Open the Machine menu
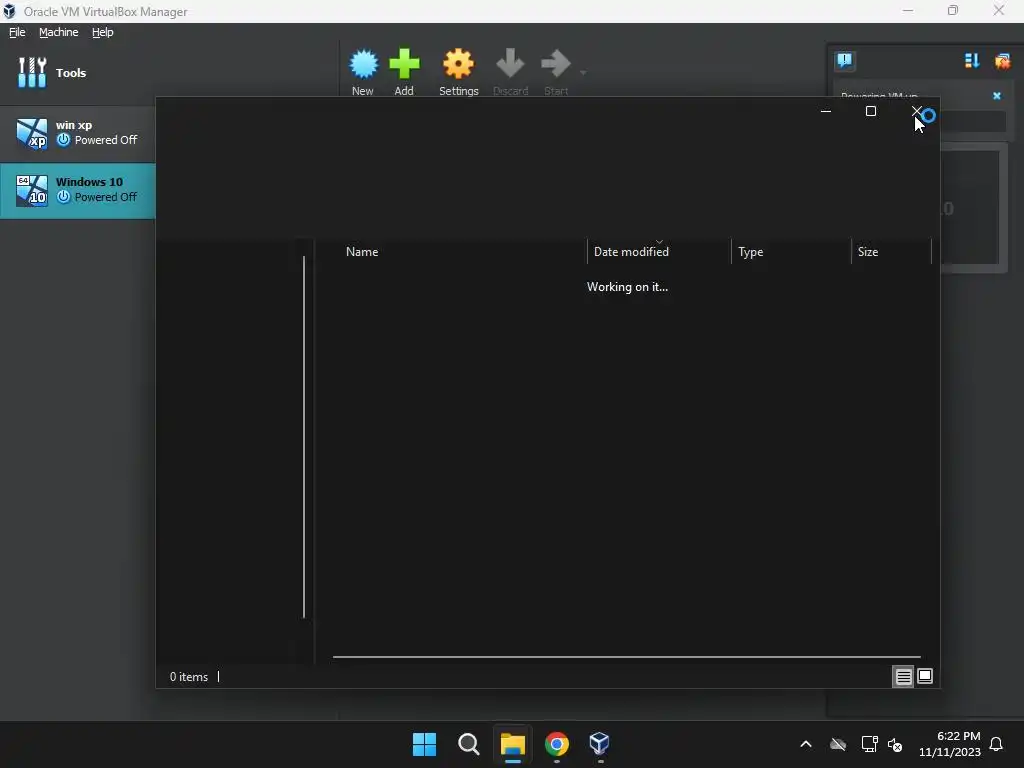 [59, 32]
